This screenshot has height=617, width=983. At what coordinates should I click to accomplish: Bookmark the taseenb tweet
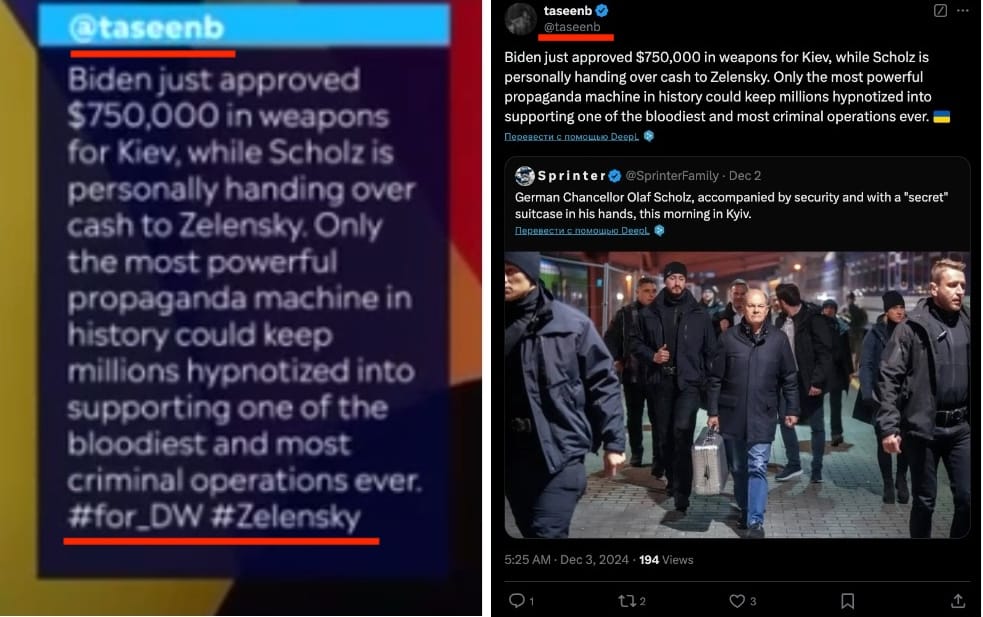[848, 601]
